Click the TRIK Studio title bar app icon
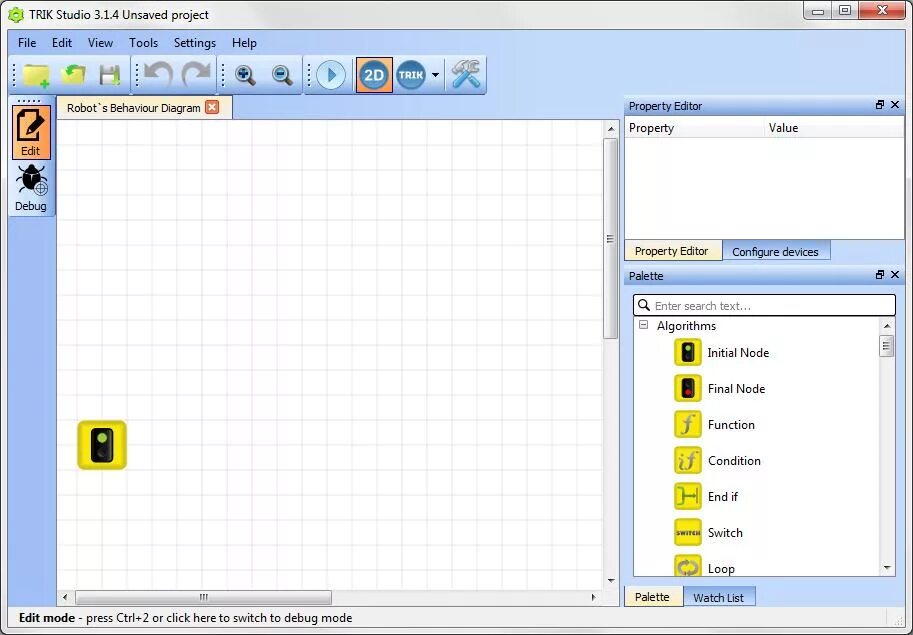The height and width of the screenshot is (635, 913). 16,15
